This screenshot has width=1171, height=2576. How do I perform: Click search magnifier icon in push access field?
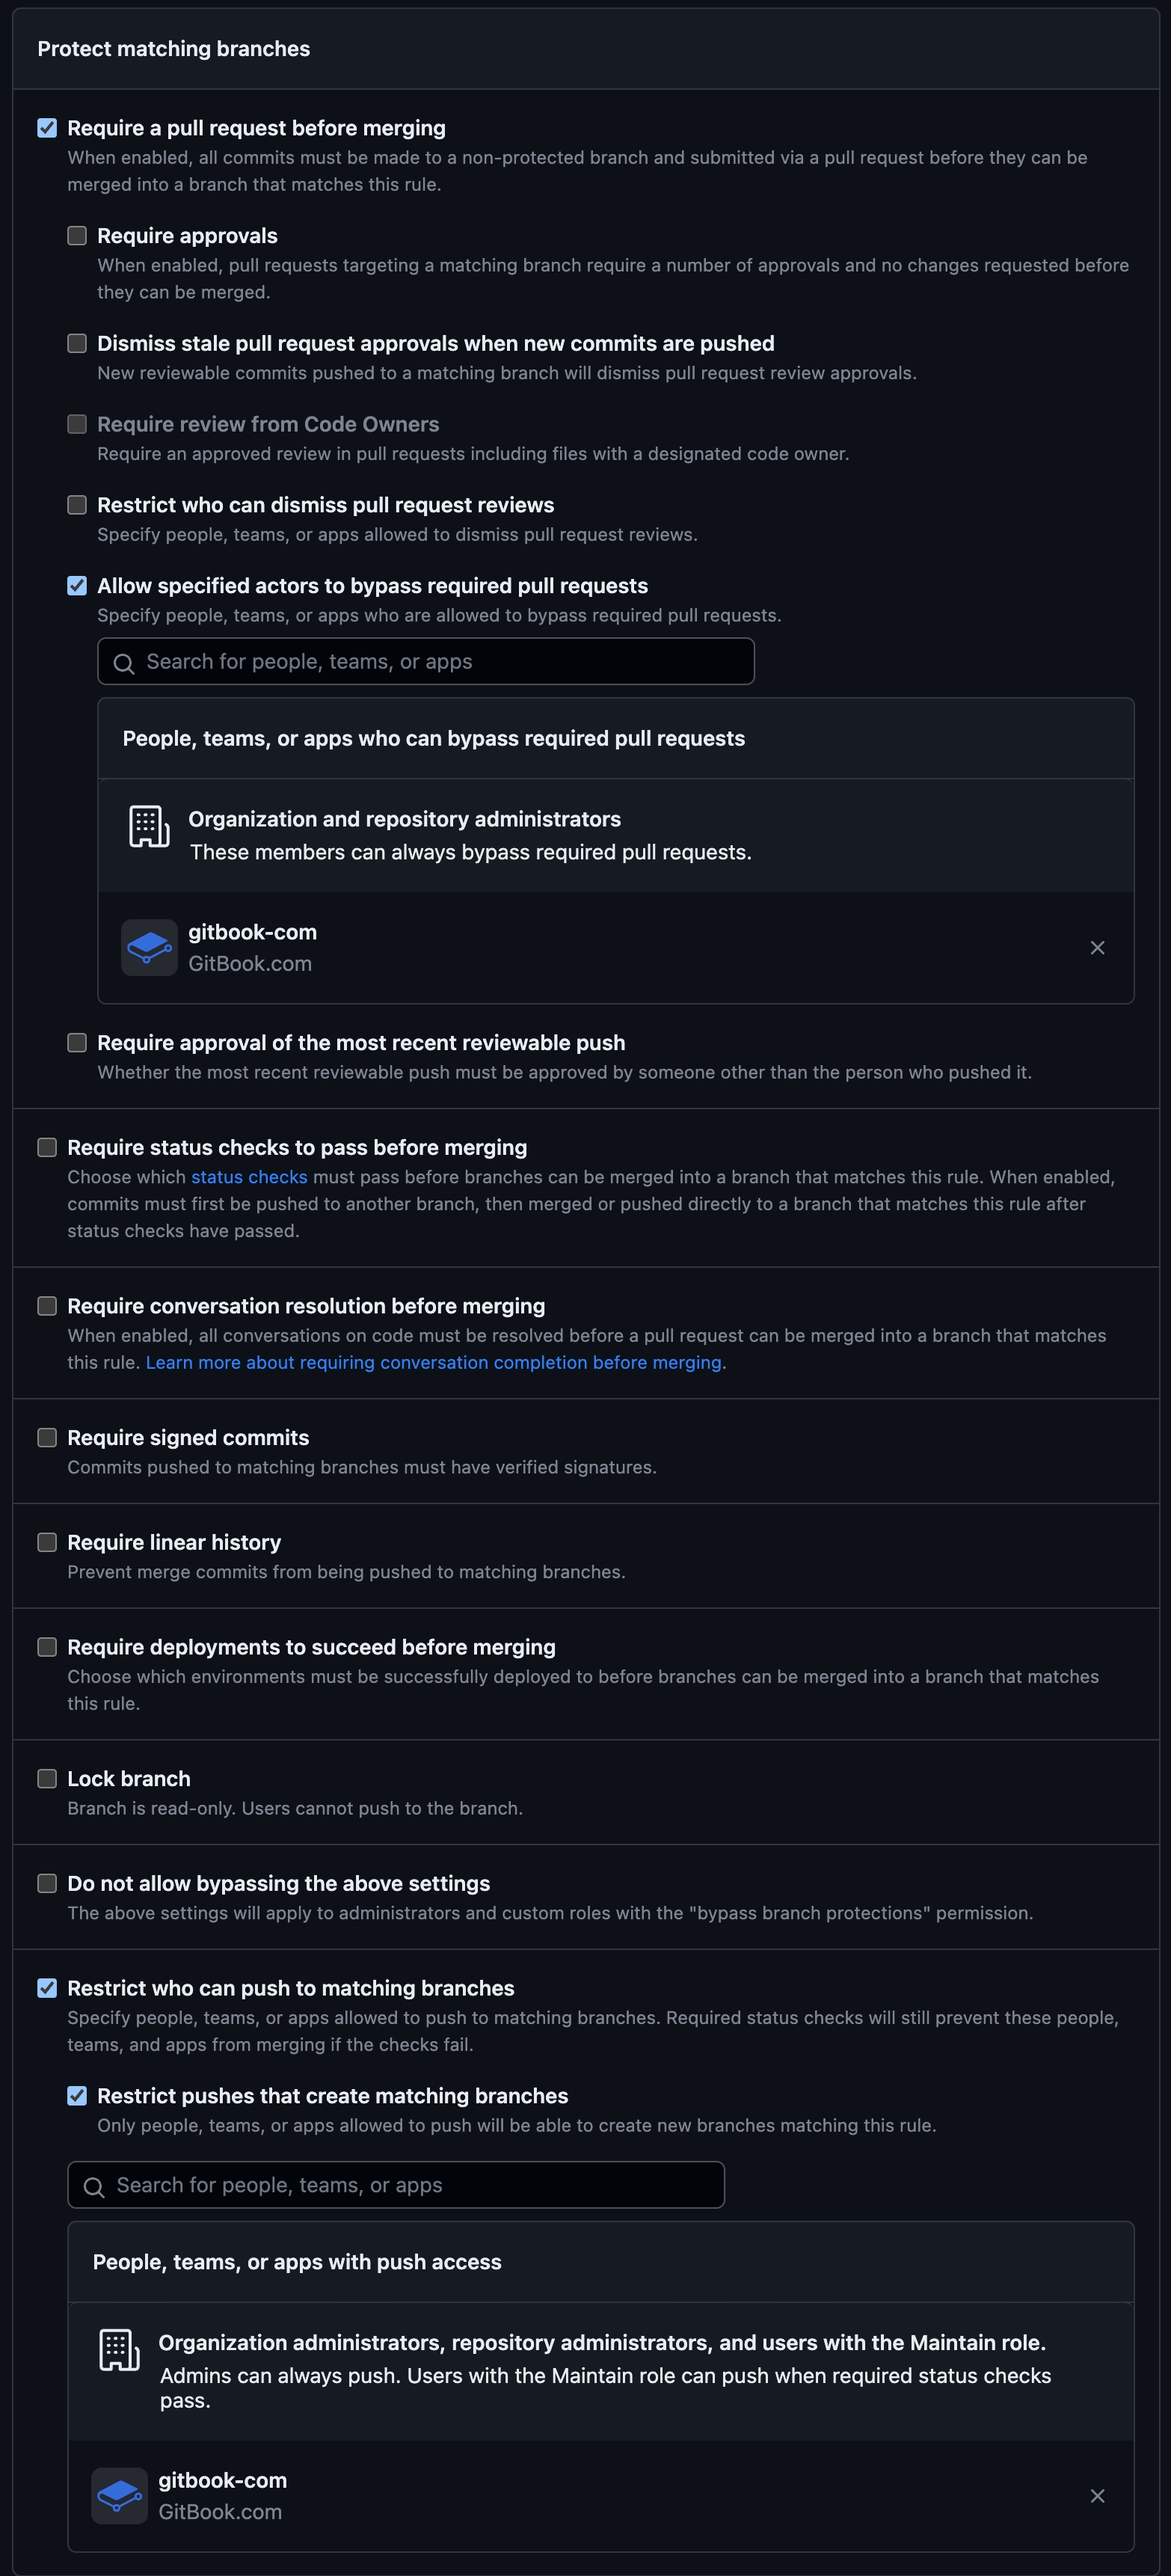(94, 2186)
